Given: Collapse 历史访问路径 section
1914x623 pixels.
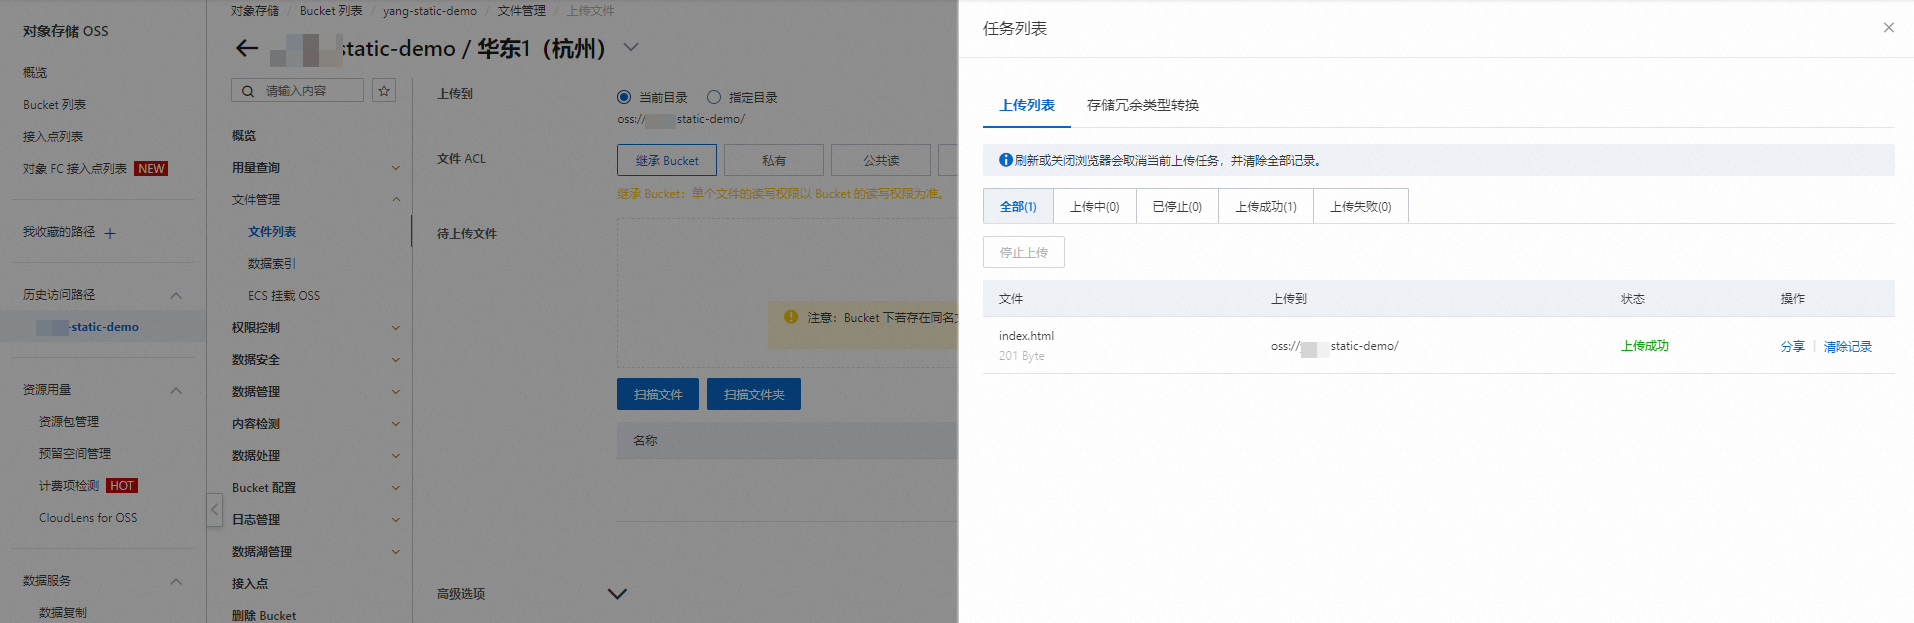Looking at the screenshot, I should coord(176,295).
